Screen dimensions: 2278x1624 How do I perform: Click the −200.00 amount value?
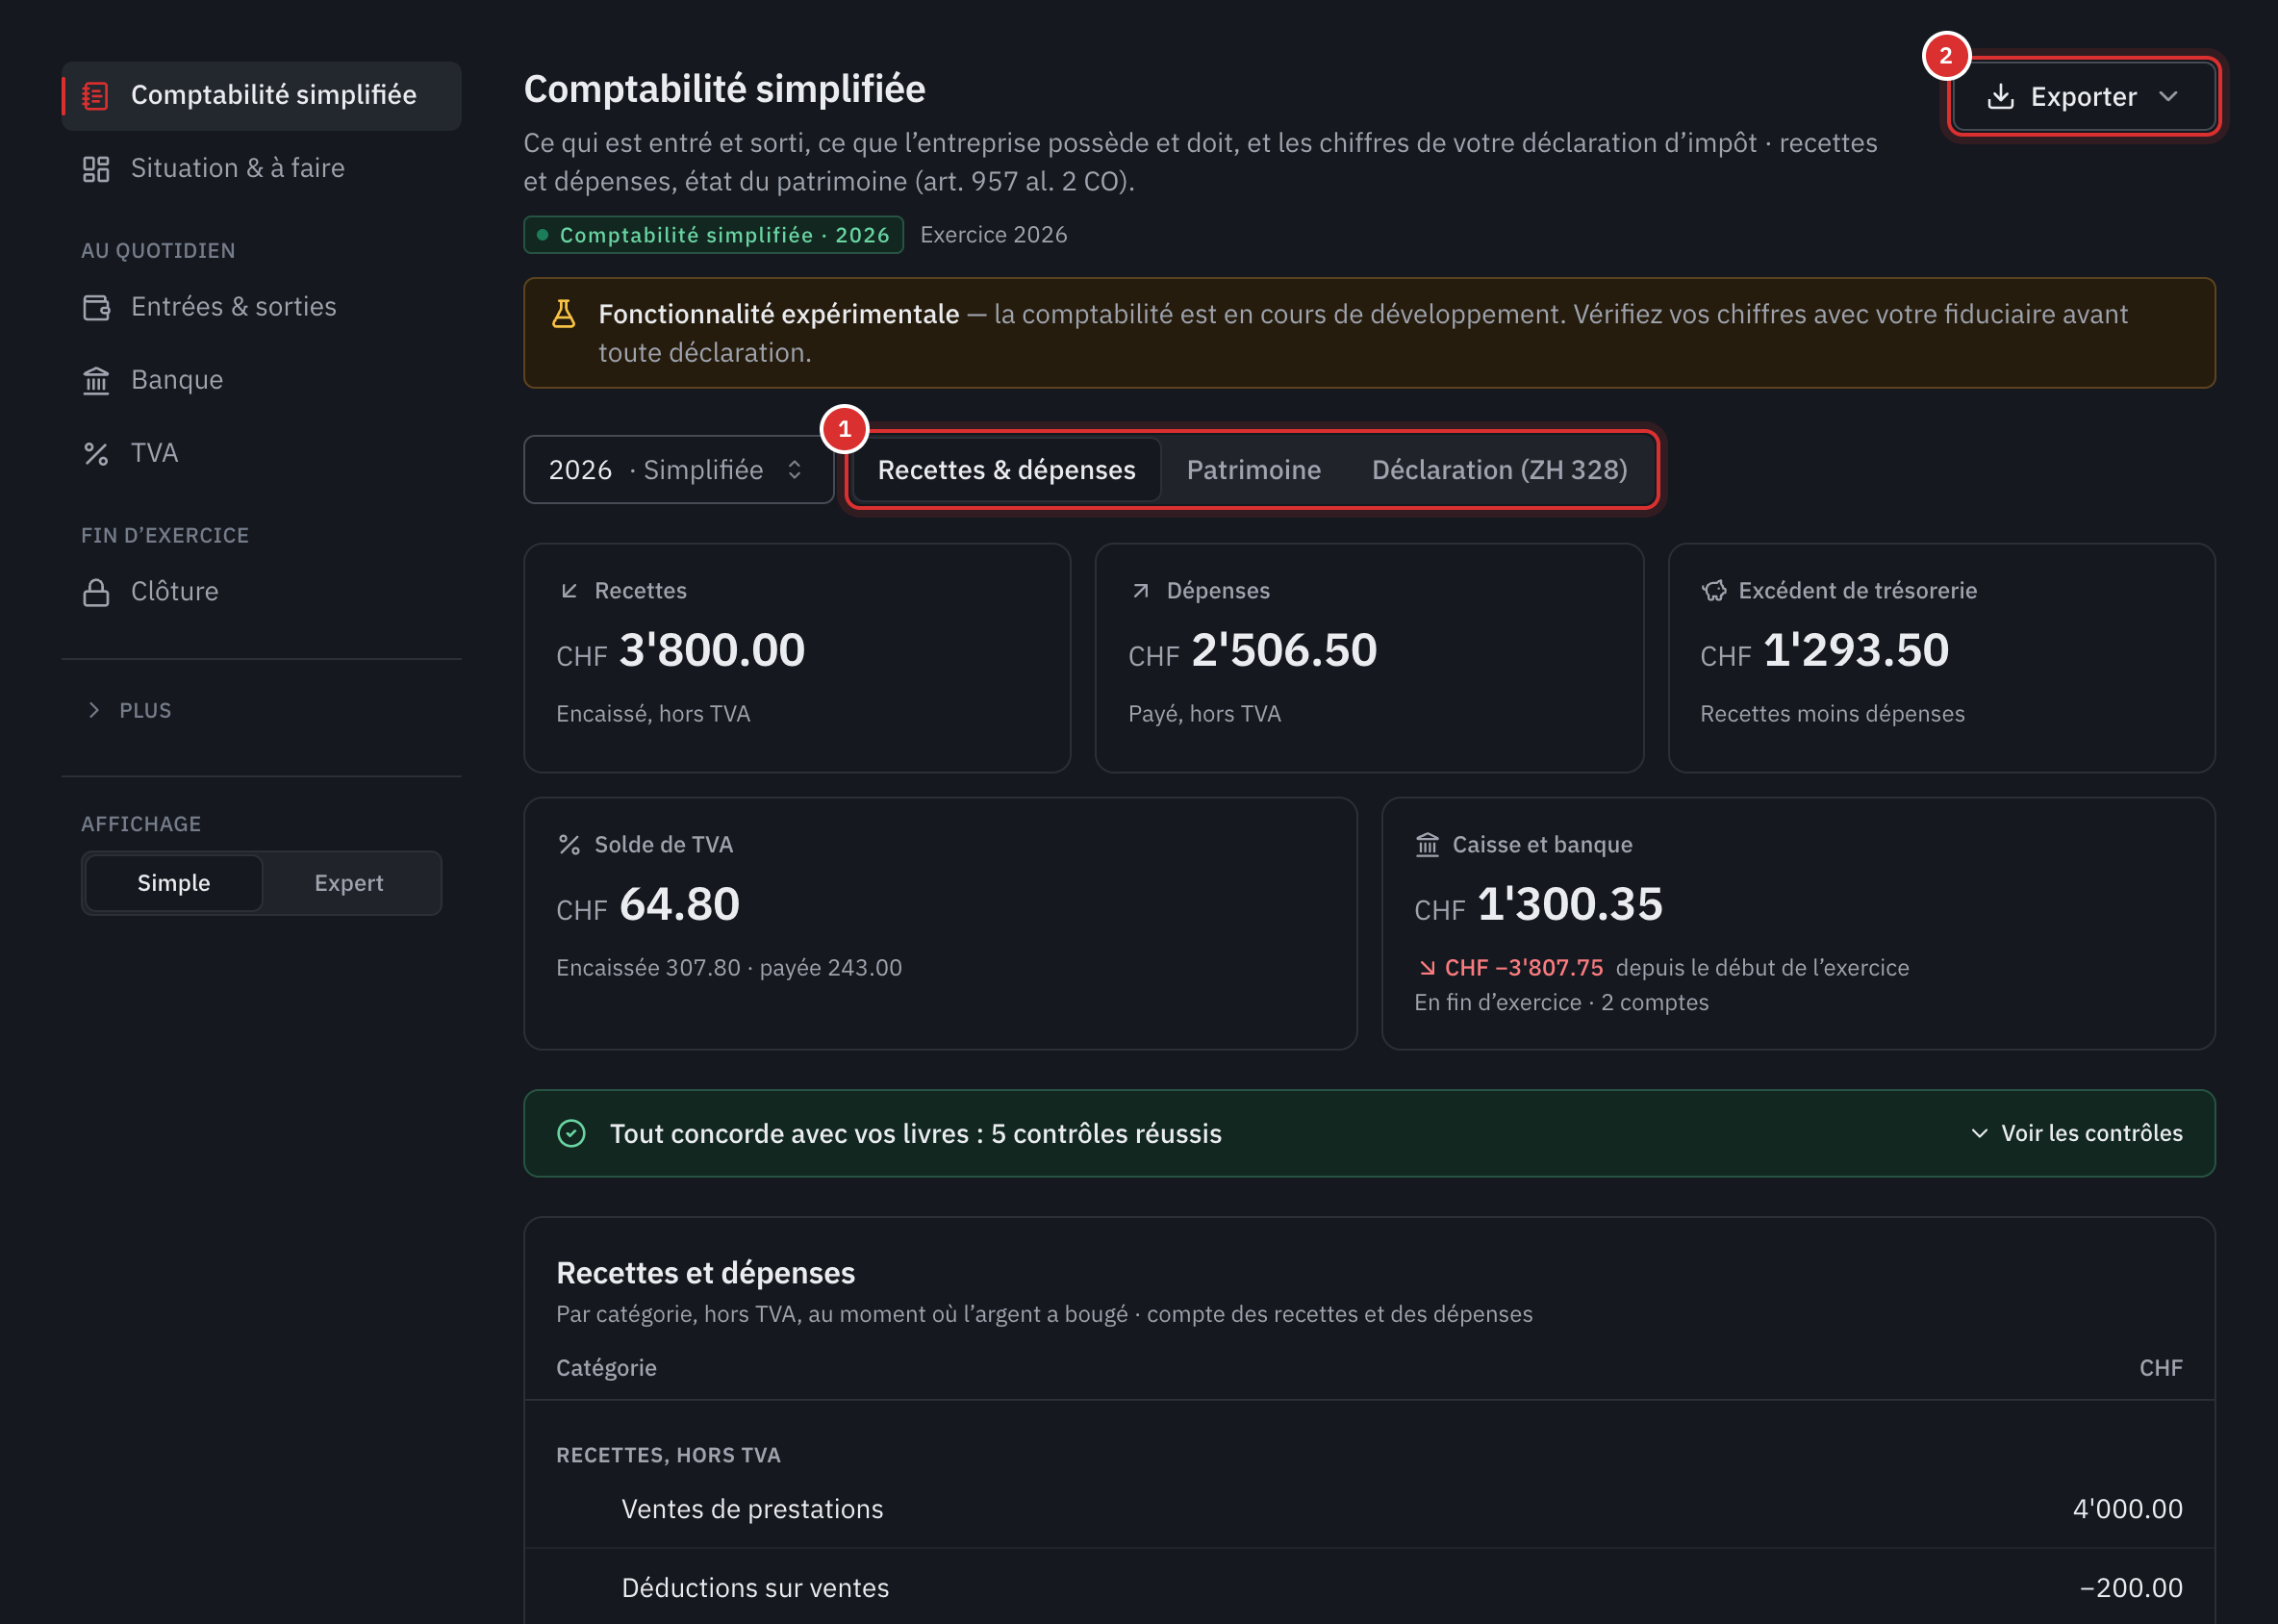click(2131, 1587)
